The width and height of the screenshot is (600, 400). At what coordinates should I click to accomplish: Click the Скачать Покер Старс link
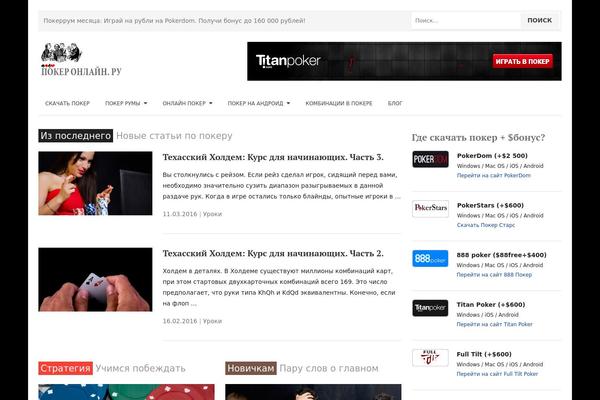pos(486,225)
